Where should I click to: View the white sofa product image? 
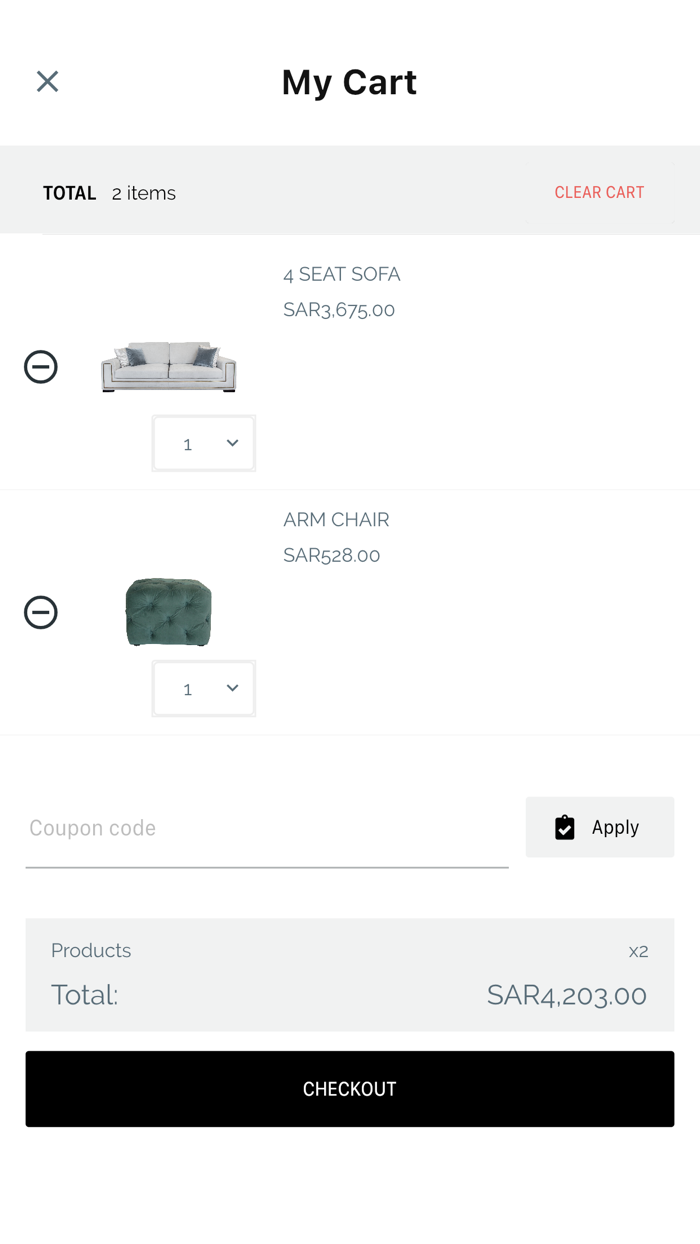point(168,367)
